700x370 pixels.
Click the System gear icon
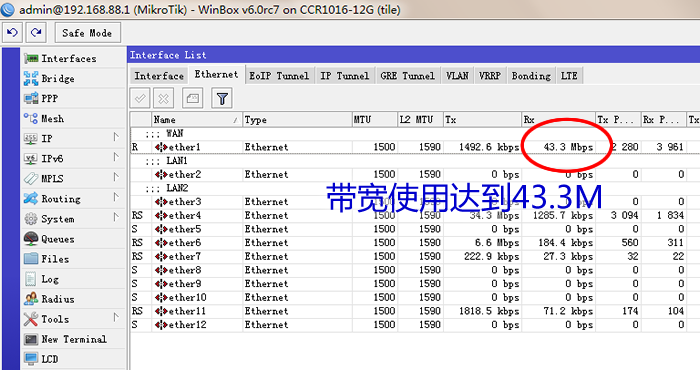[31, 219]
